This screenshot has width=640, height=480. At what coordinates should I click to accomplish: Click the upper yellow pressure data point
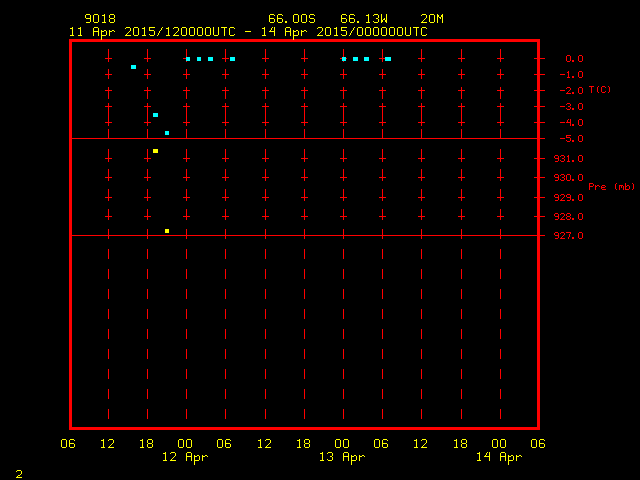[x=156, y=151]
